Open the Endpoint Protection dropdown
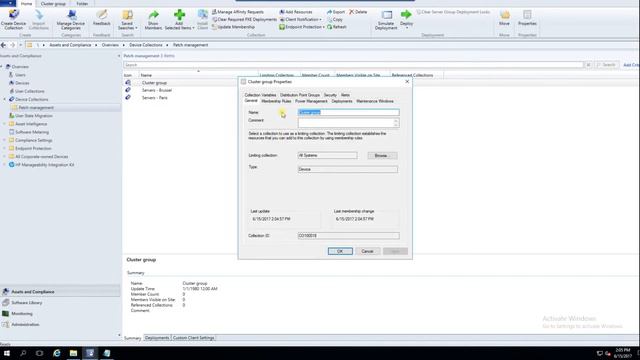The width and height of the screenshot is (640, 360). point(302,27)
